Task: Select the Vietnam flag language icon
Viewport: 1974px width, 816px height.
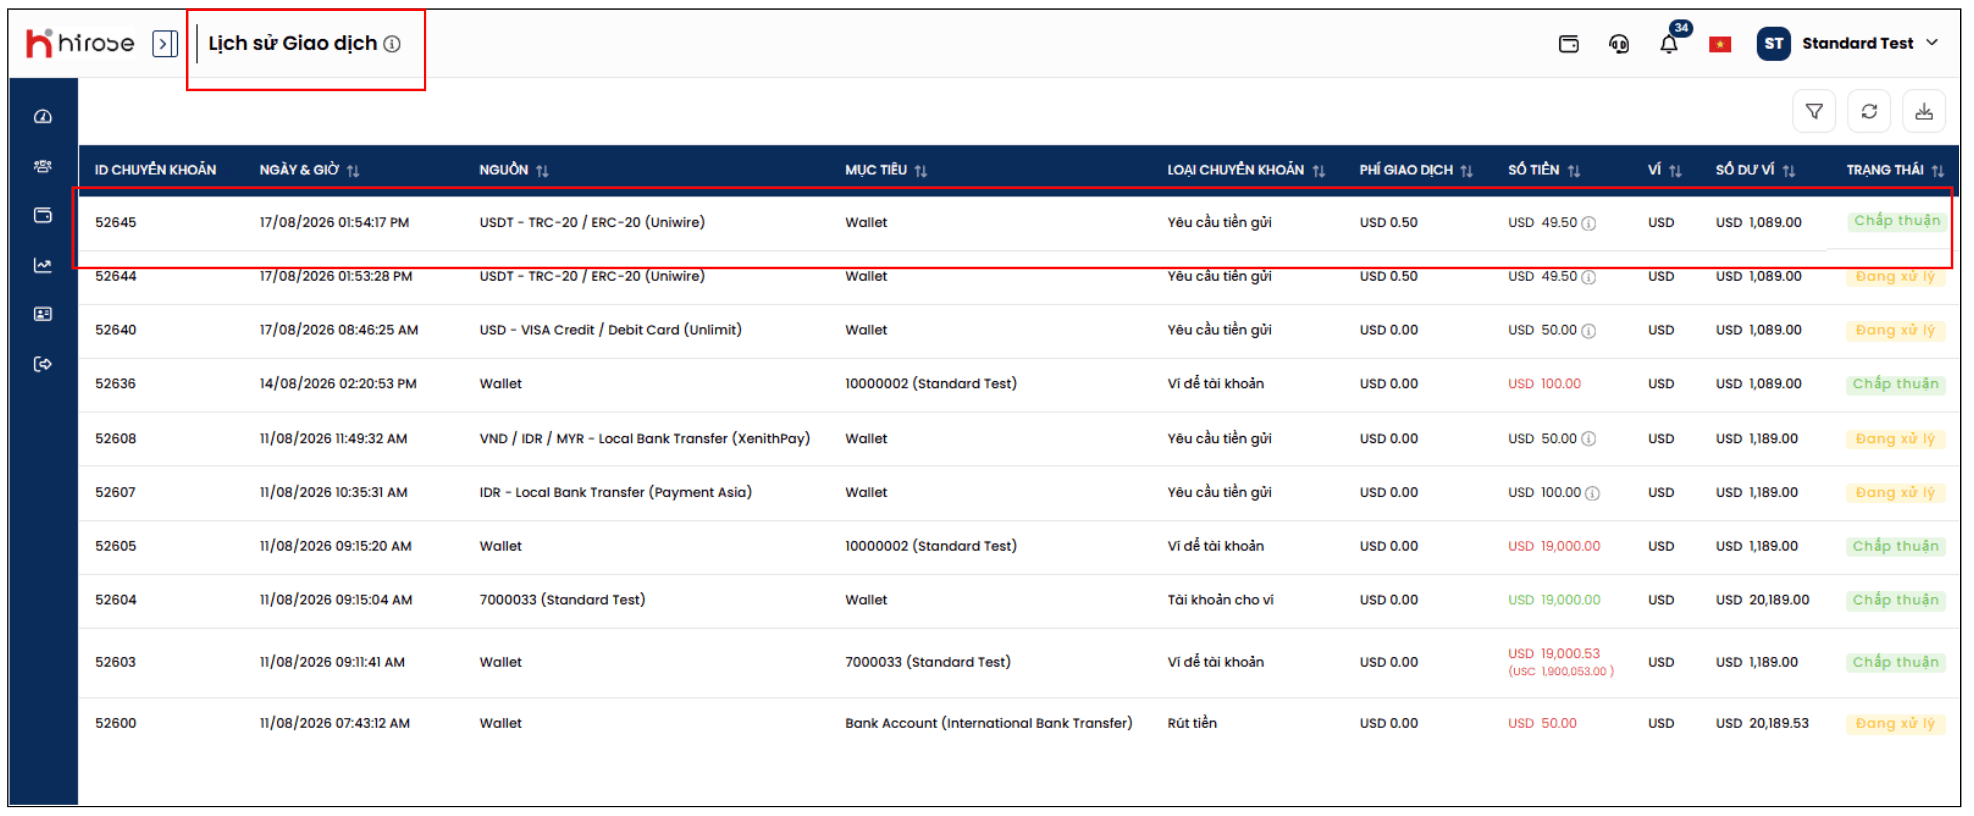Action: 1720,44
